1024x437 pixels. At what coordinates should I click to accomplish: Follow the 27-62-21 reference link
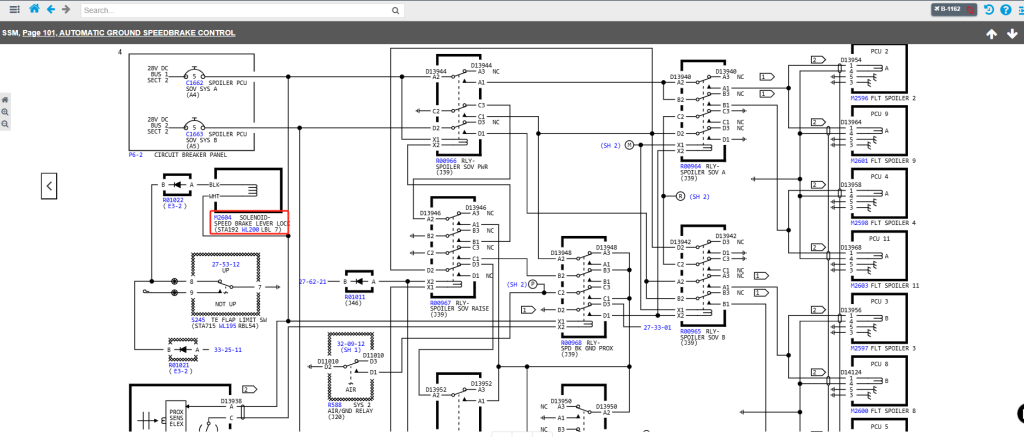[x=312, y=282]
